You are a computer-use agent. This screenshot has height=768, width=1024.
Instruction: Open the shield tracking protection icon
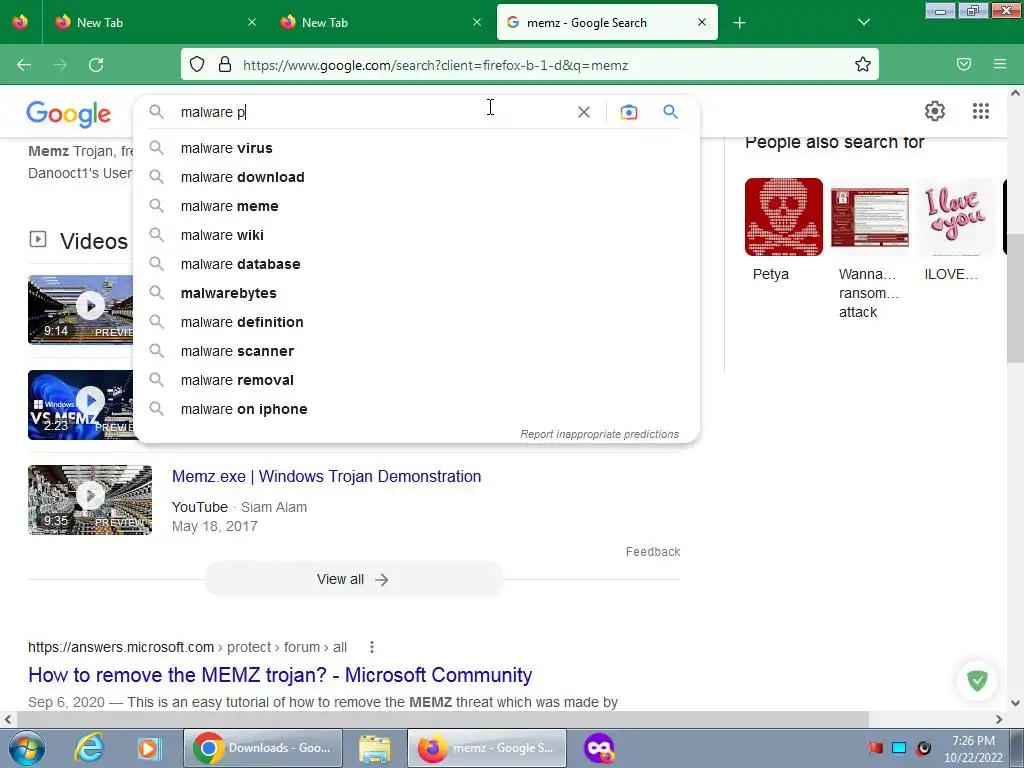pyautogui.click(x=197, y=65)
